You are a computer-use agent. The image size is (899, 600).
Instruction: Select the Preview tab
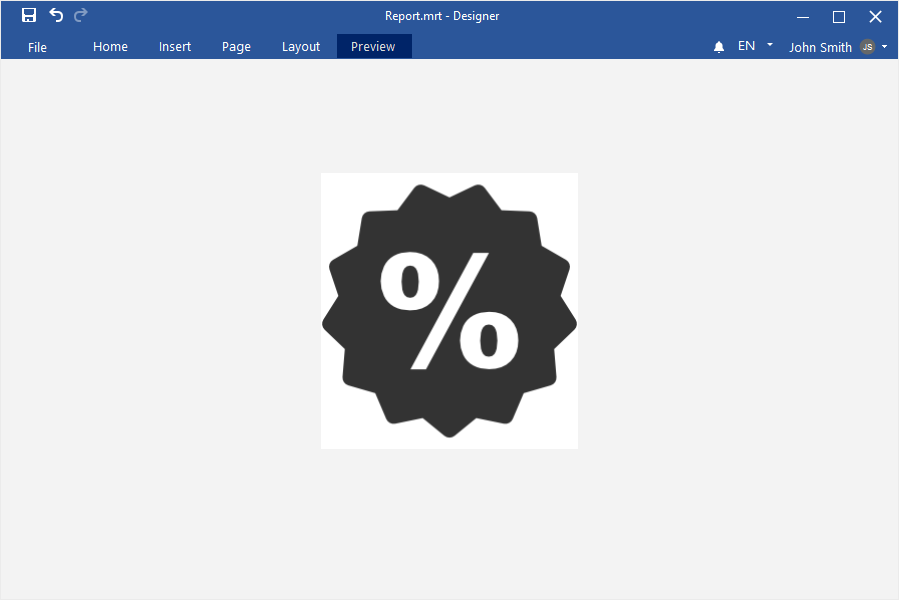[373, 47]
